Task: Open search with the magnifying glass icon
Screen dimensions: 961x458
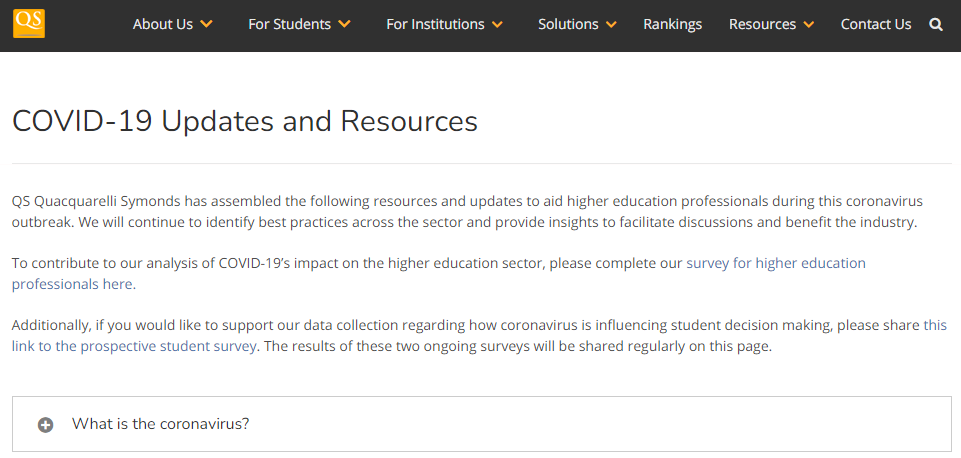Action: [x=936, y=25]
